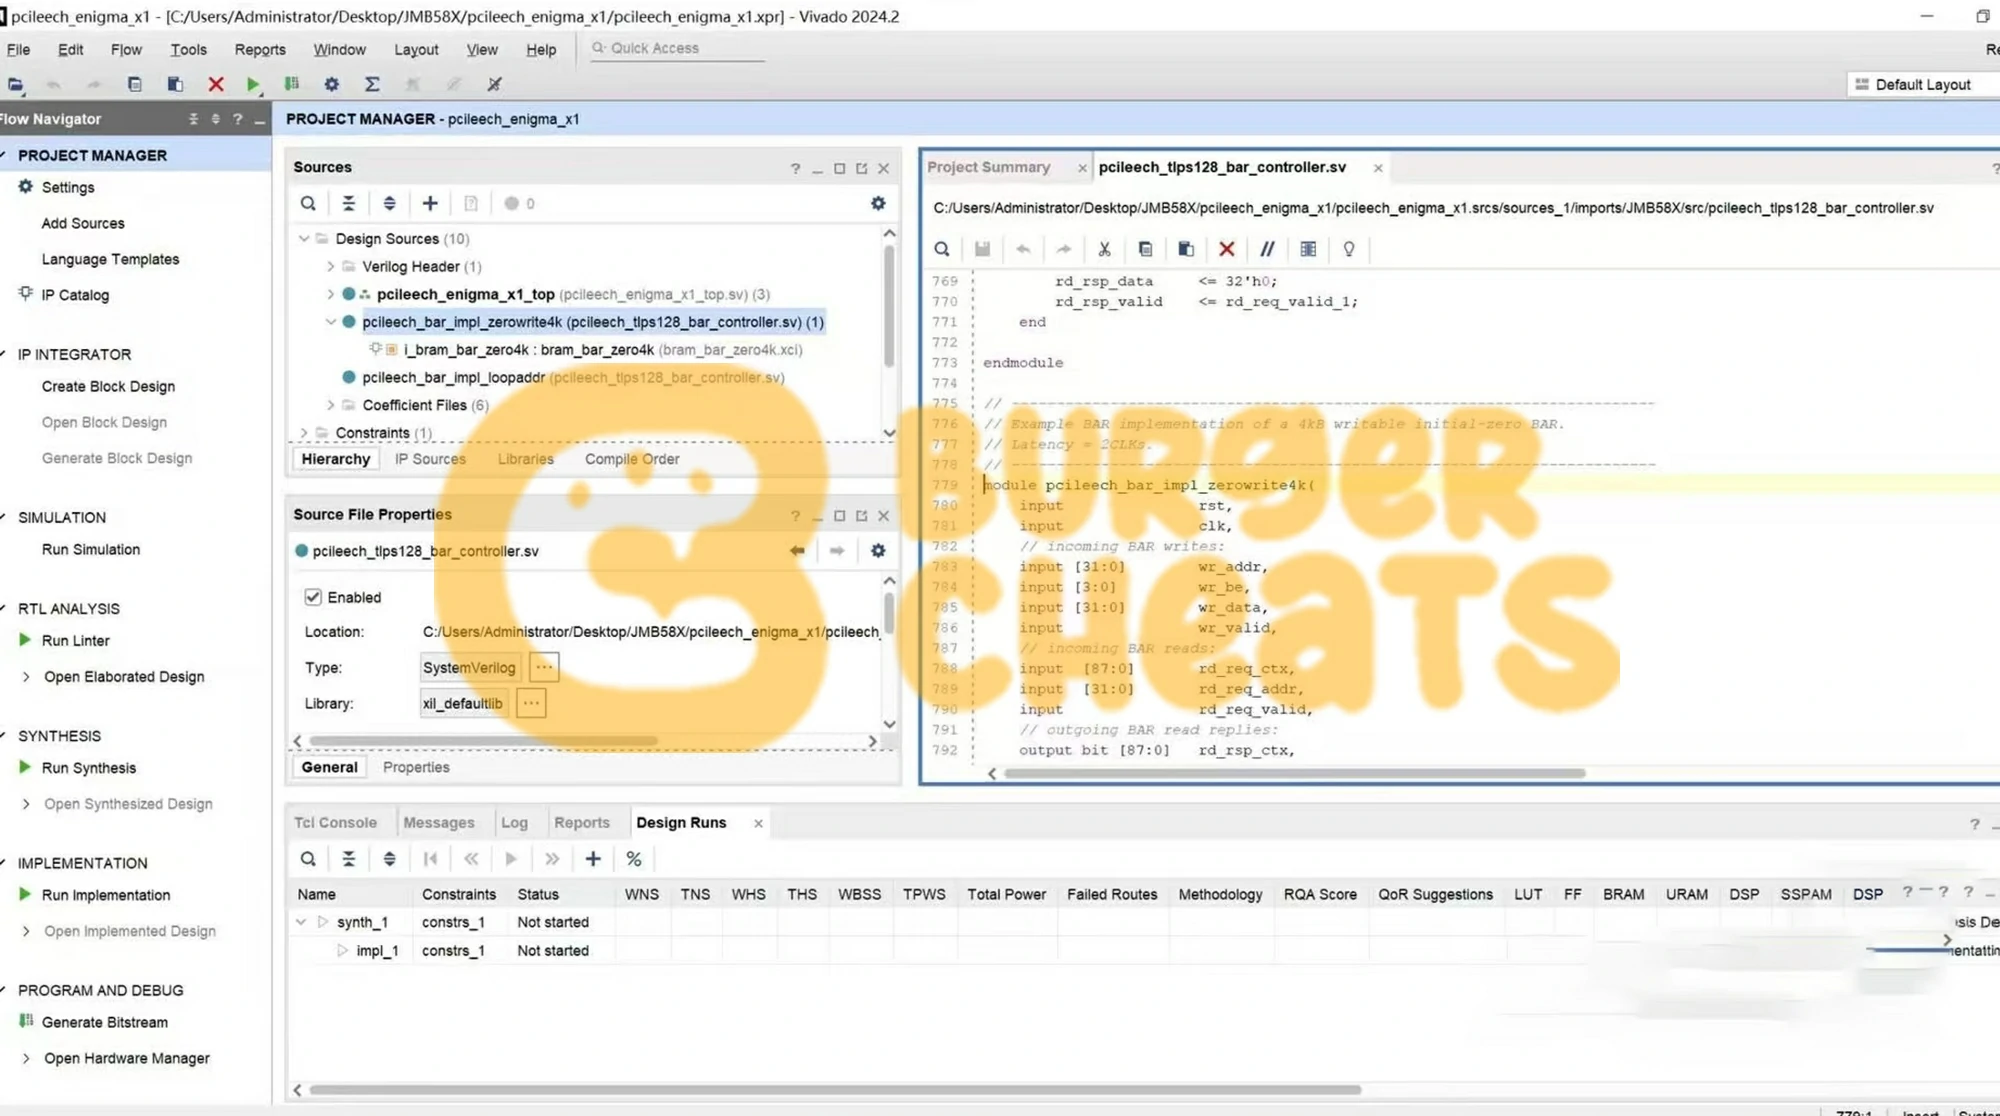Open the Reports menu
Viewport: 2000px width, 1116px height.
pos(260,49)
